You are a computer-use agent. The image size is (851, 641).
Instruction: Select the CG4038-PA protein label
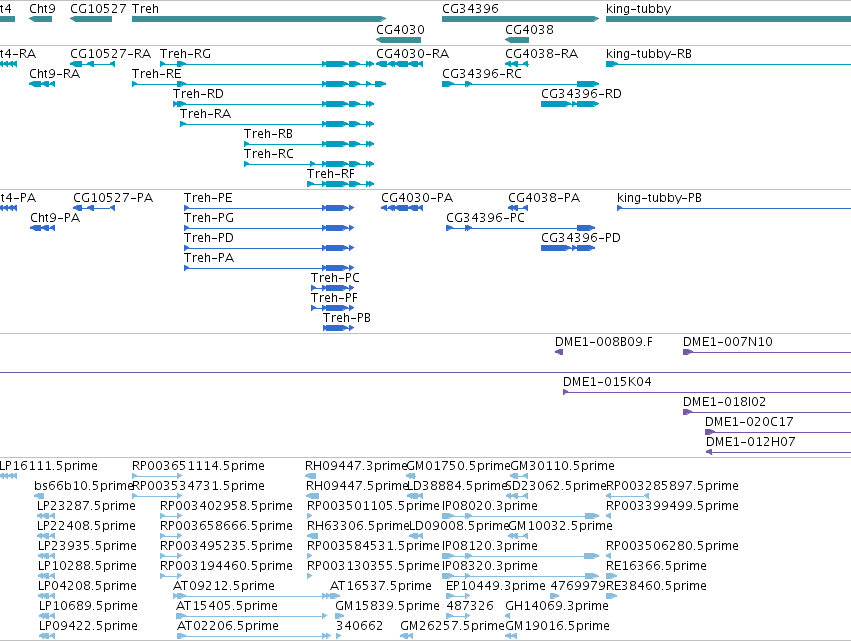pyautogui.click(x=544, y=198)
